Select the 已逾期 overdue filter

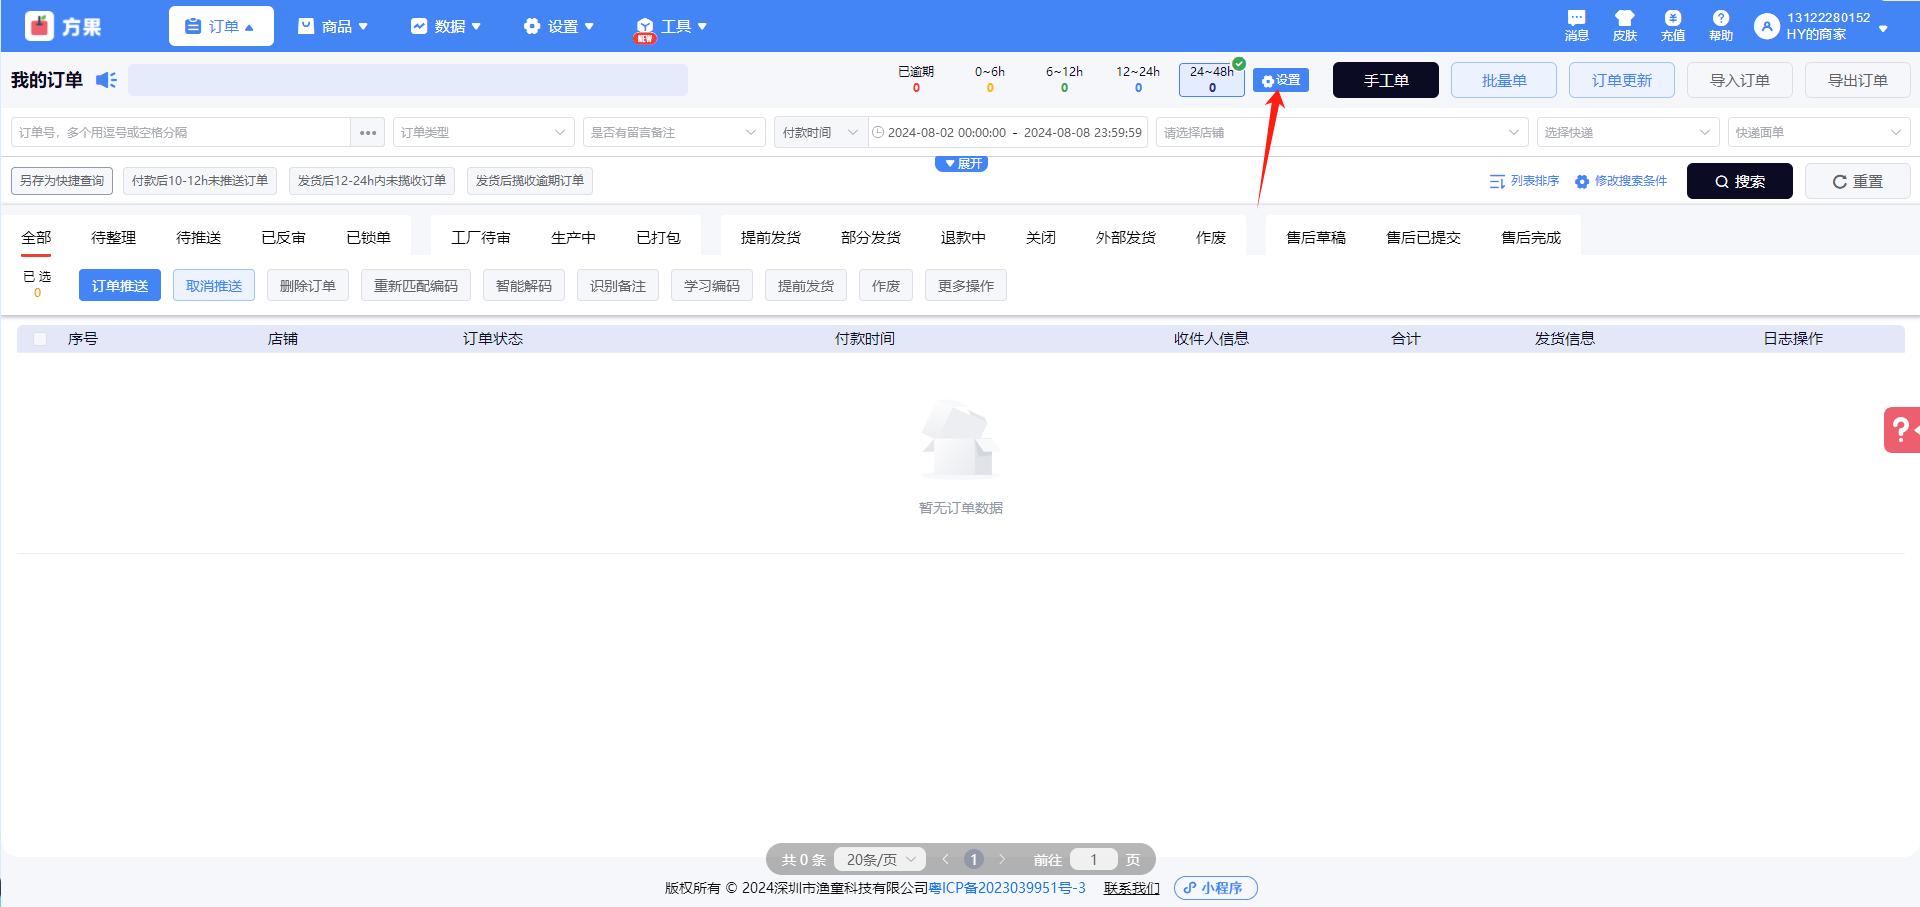pos(916,79)
